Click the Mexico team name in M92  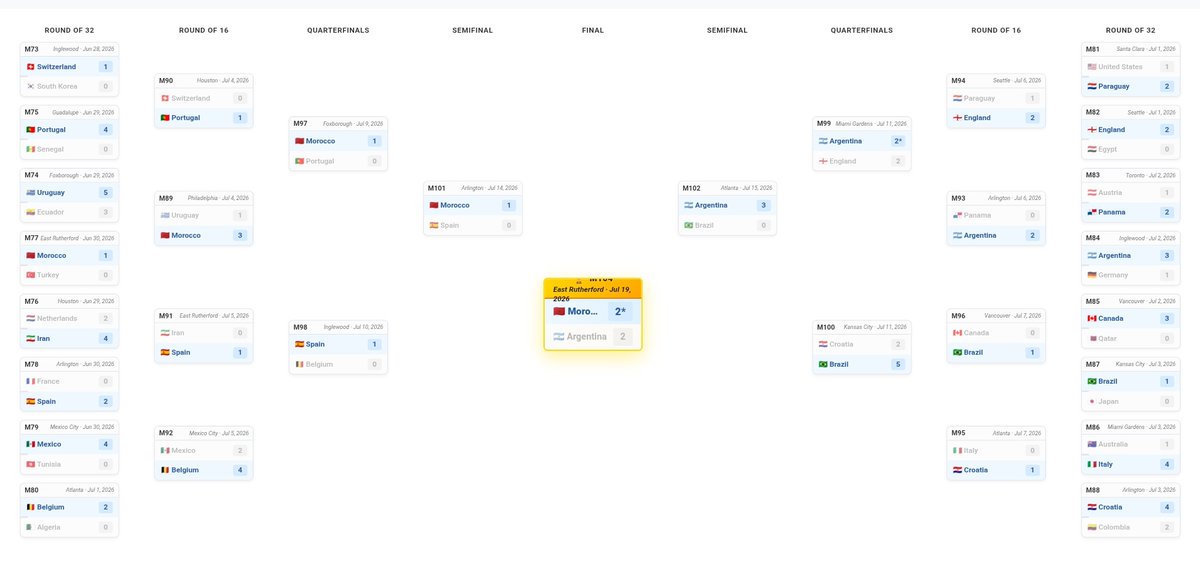[183, 451]
